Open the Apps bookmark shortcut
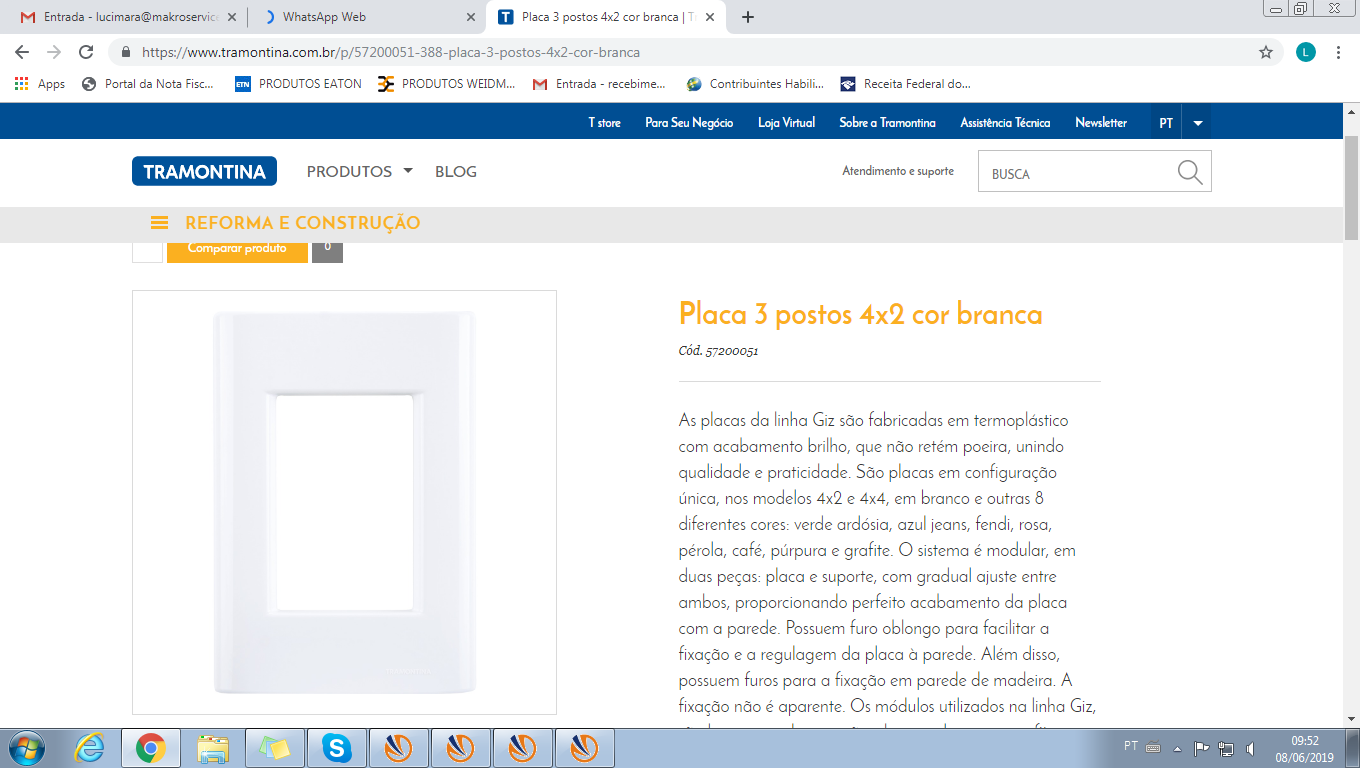Image resolution: width=1360 pixels, height=768 pixels. 40,84
